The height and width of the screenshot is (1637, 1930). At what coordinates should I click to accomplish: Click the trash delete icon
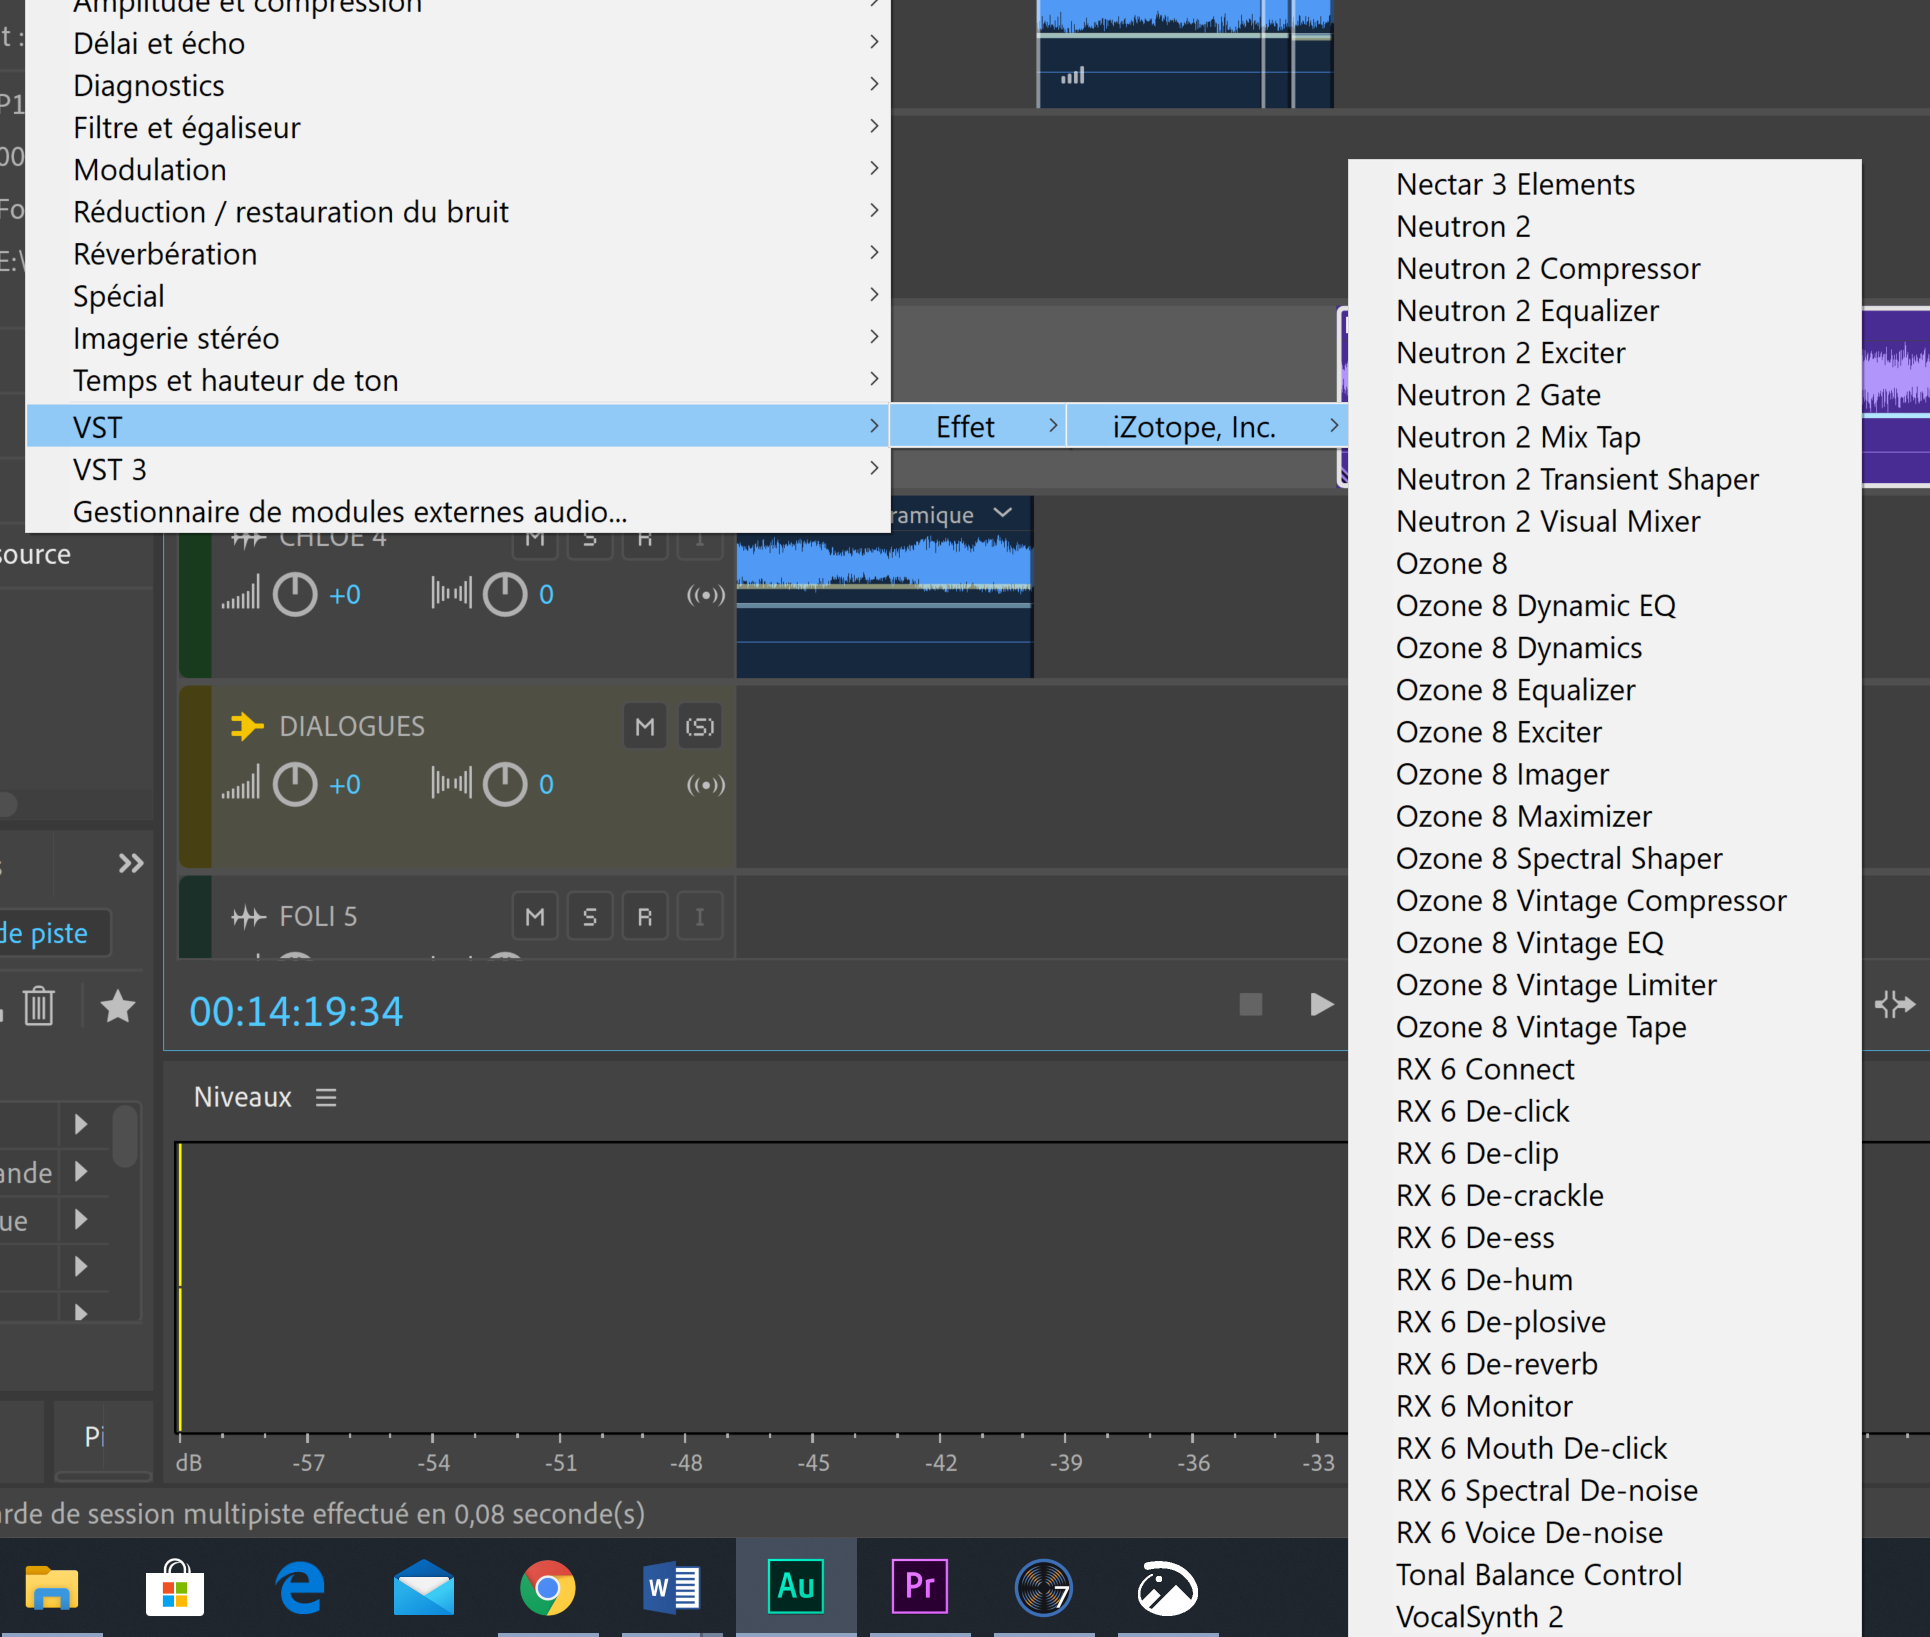(x=39, y=1006)
